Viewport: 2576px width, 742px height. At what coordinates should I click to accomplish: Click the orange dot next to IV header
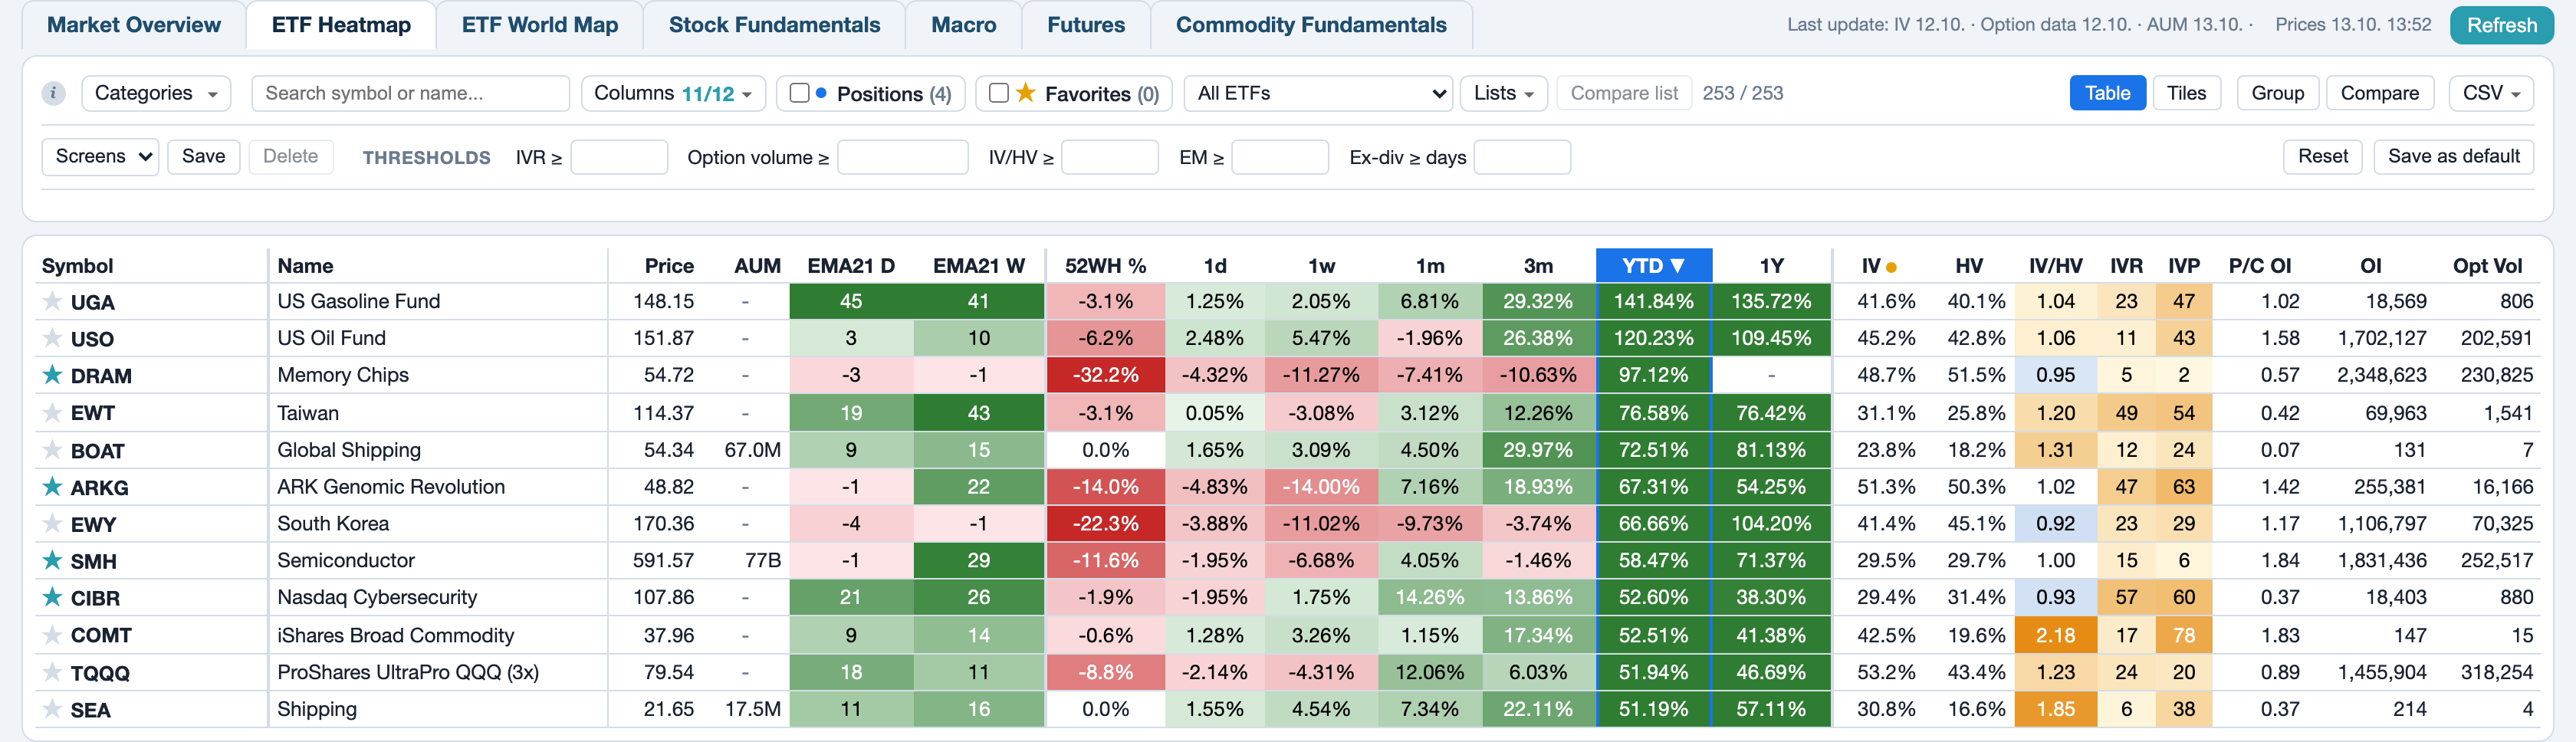(x=1891, y=267)
